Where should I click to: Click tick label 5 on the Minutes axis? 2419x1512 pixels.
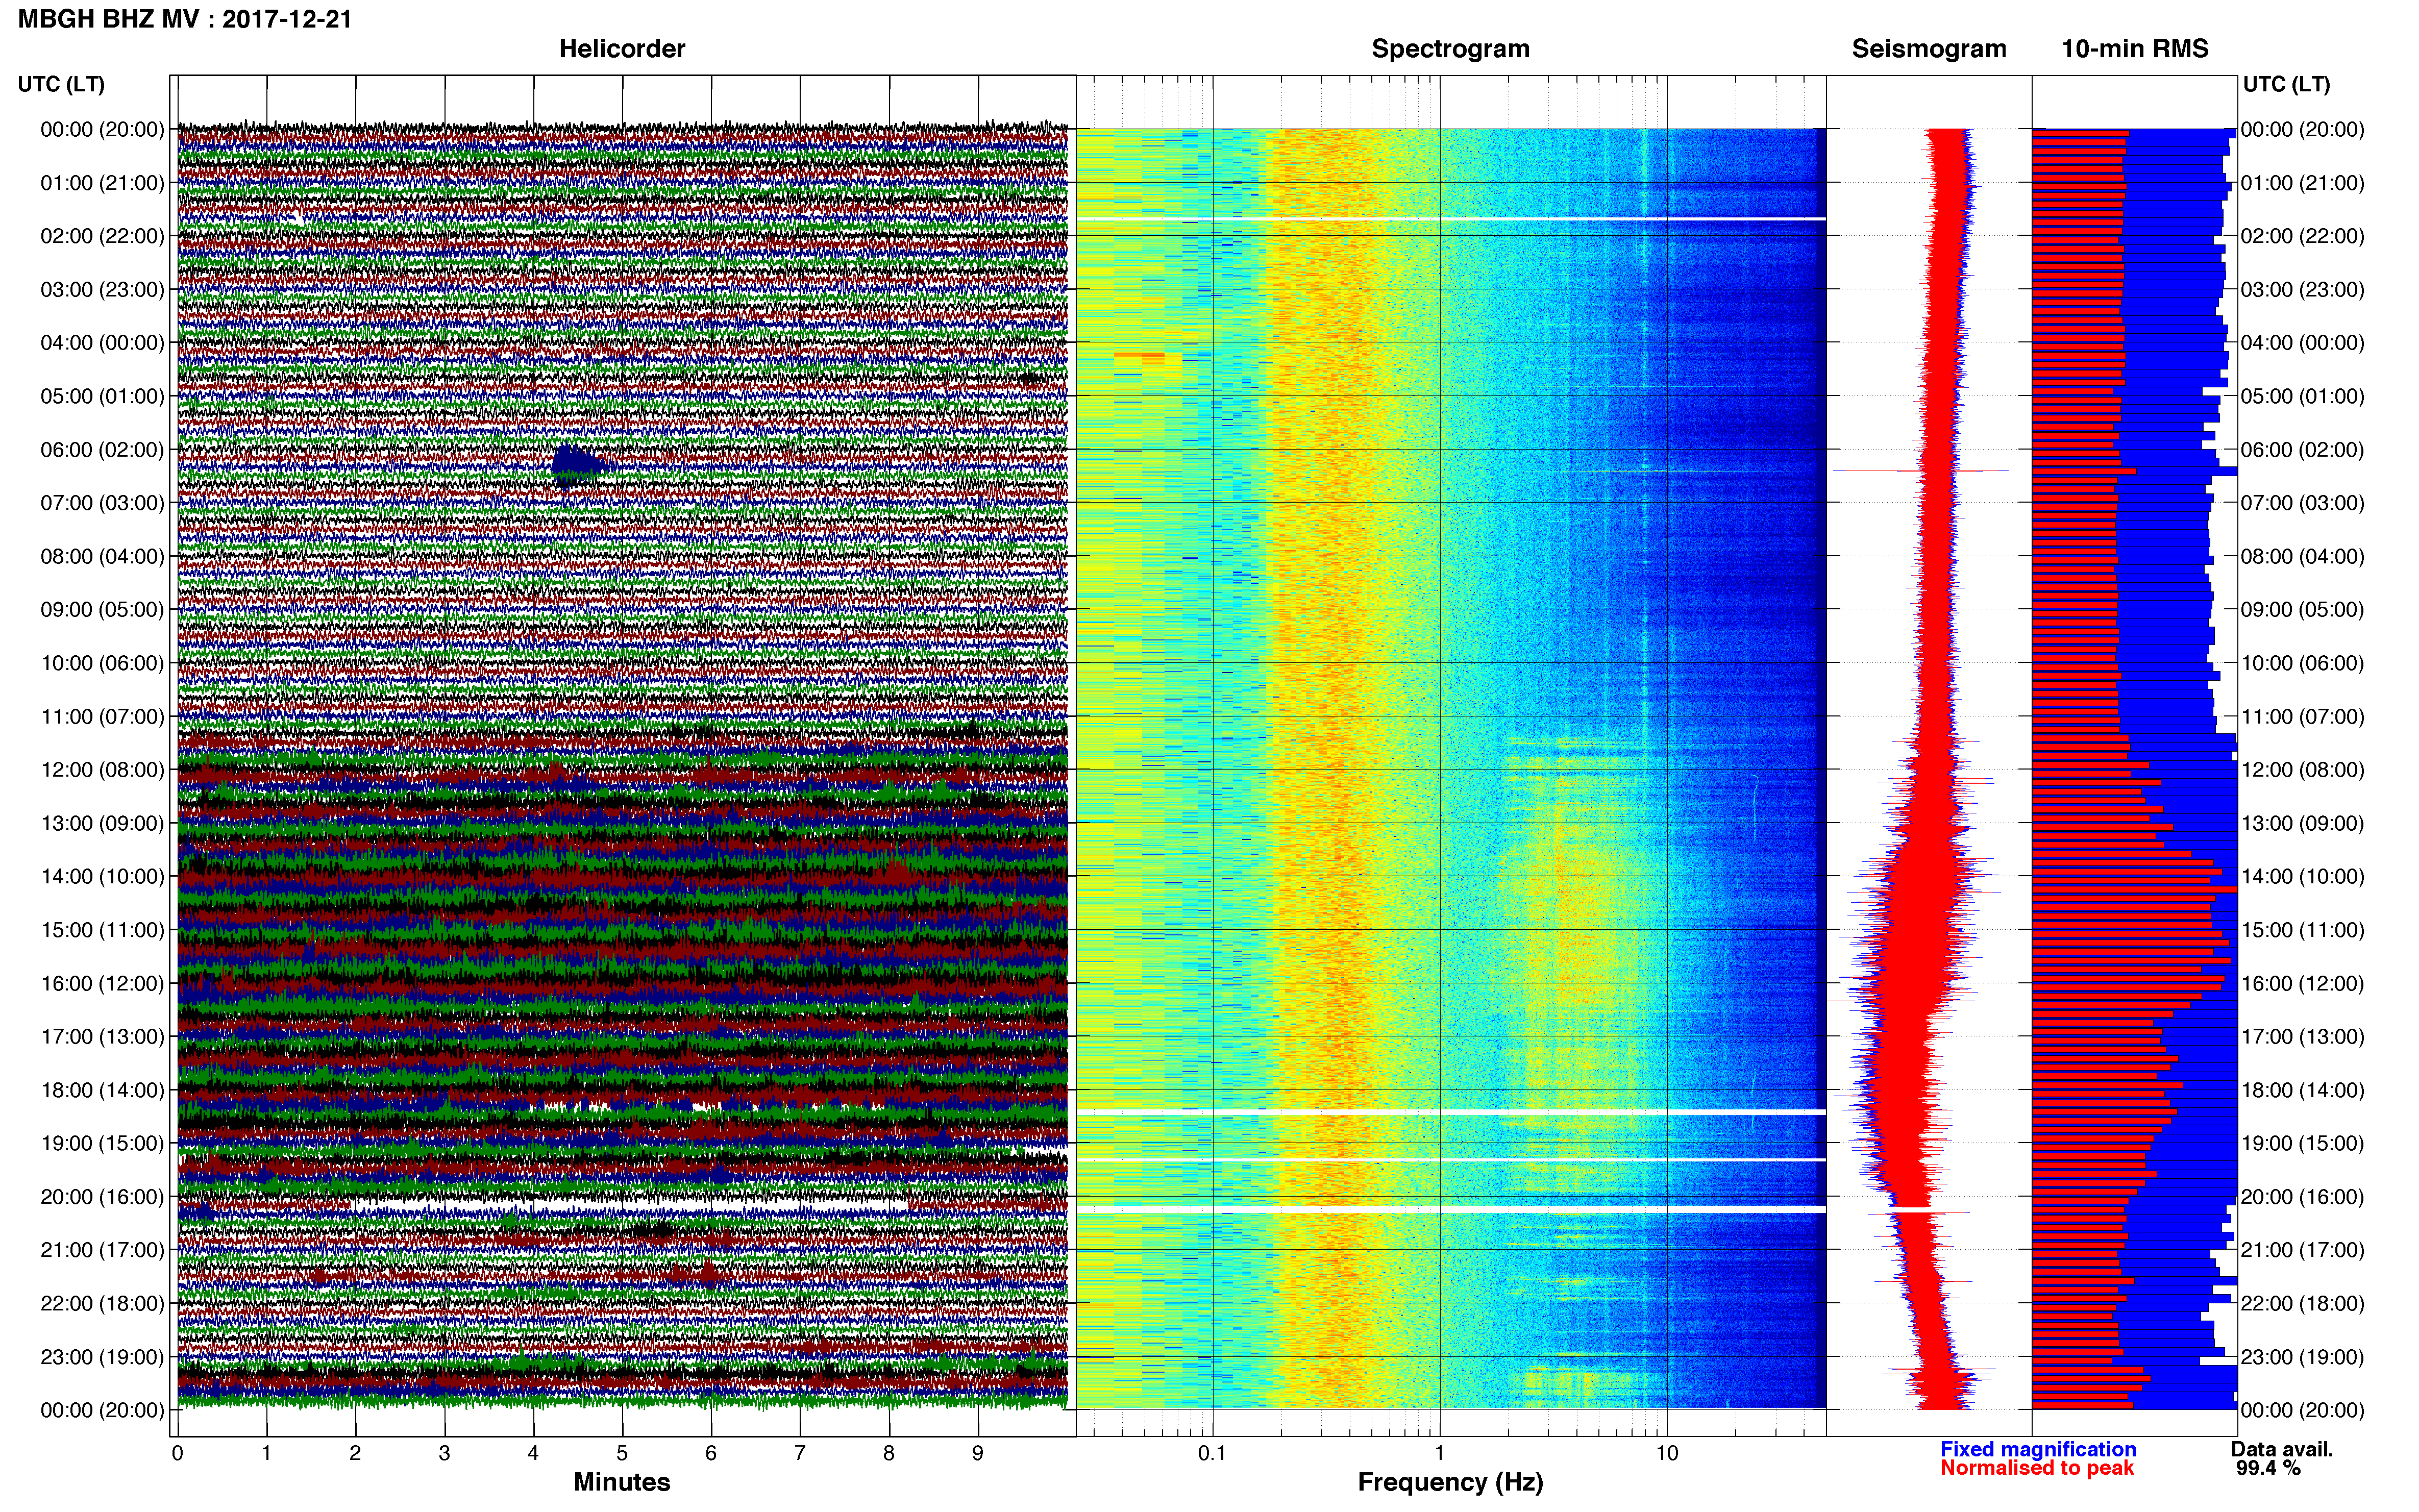click(622, 1453)
